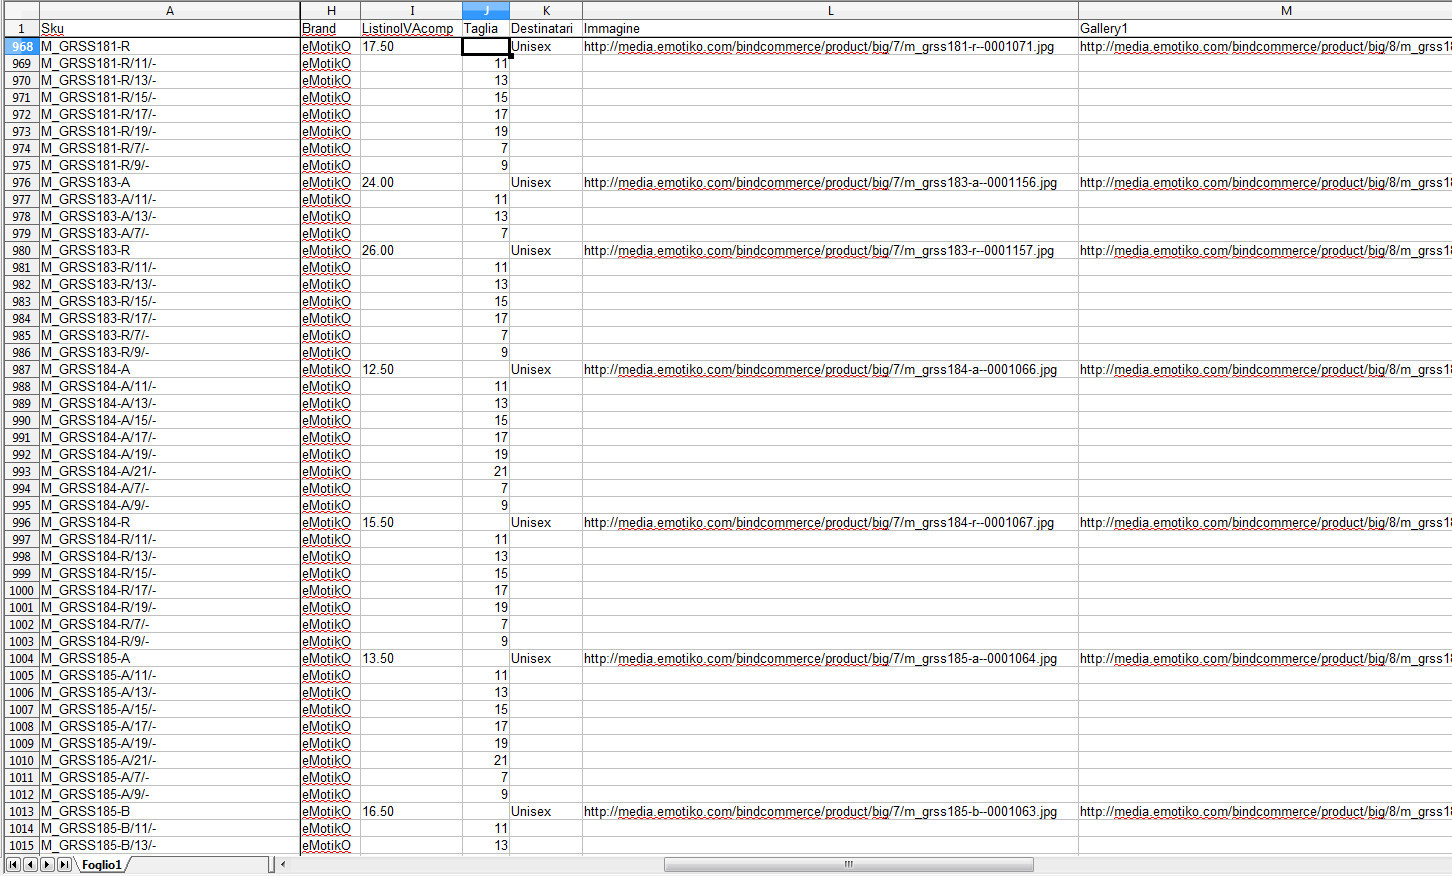This screenshot has width=1452, height=876.
Task: Click the cell containing price 24.00
Action: click(410, 183)
